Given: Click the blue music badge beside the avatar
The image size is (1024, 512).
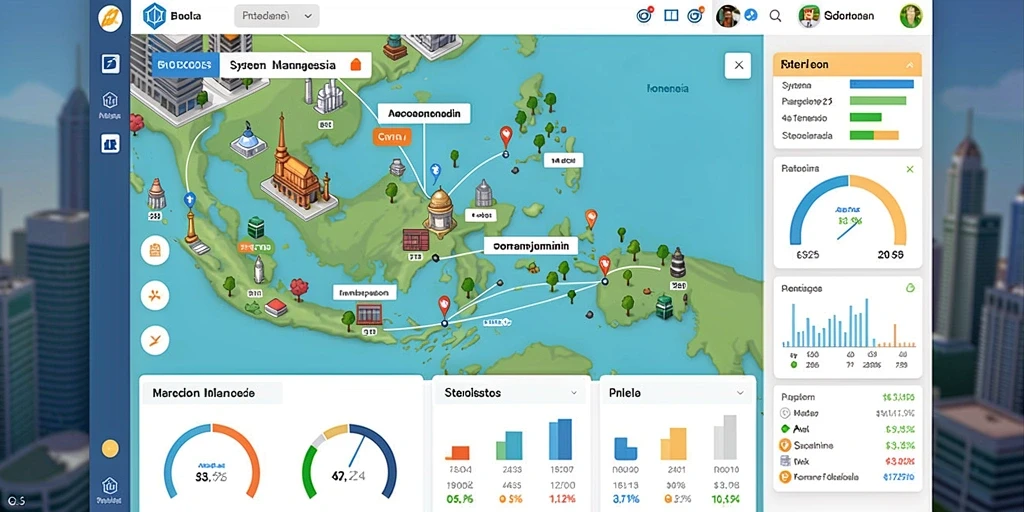Looking at the screenshot, I should point(752,16).
